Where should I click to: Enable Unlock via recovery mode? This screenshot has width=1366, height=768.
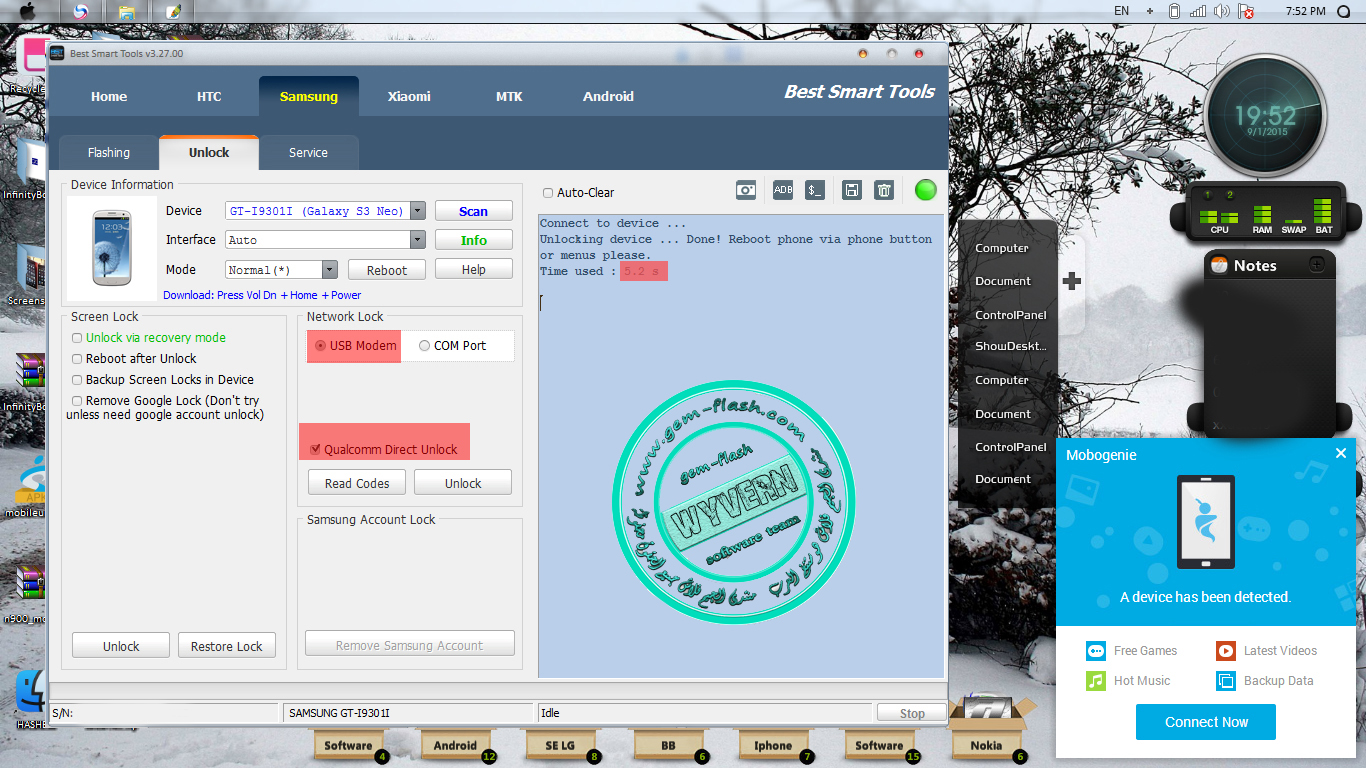point(77,338)
